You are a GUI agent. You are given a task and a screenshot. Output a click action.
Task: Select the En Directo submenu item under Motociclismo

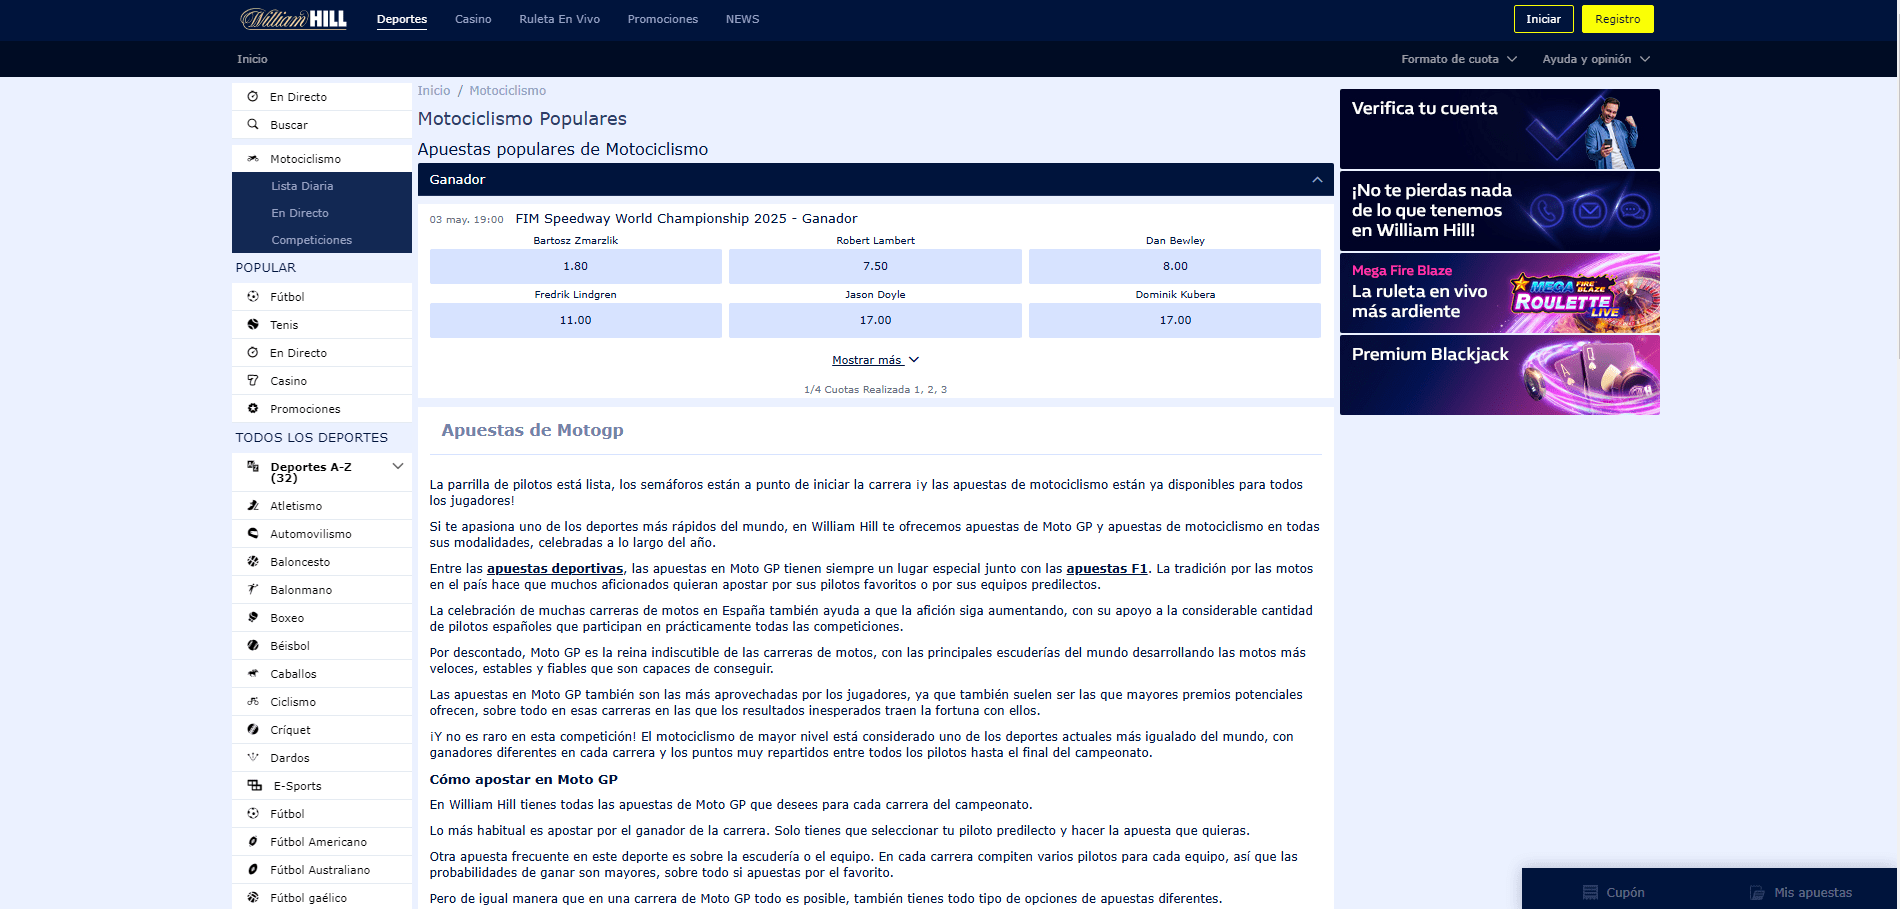coord(322,213)
